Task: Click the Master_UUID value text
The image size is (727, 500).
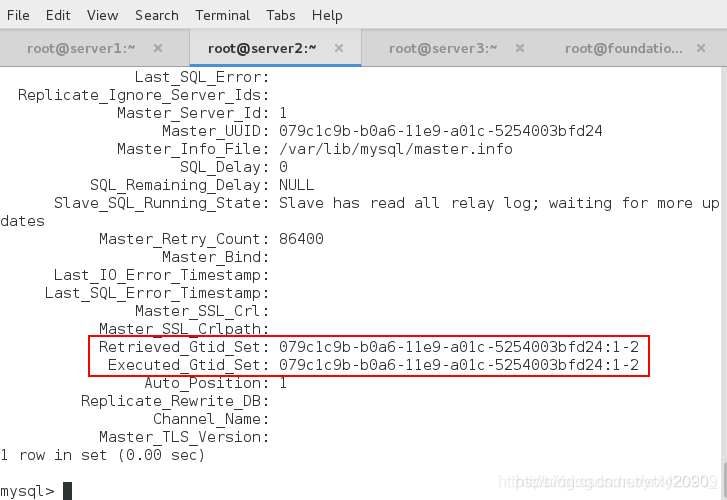Action: pyautogui.click(x=440, y=131)
